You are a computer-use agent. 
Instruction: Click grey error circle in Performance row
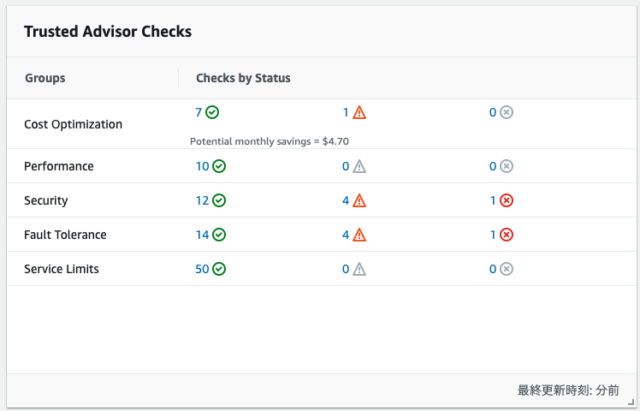[x=507, y=166]
